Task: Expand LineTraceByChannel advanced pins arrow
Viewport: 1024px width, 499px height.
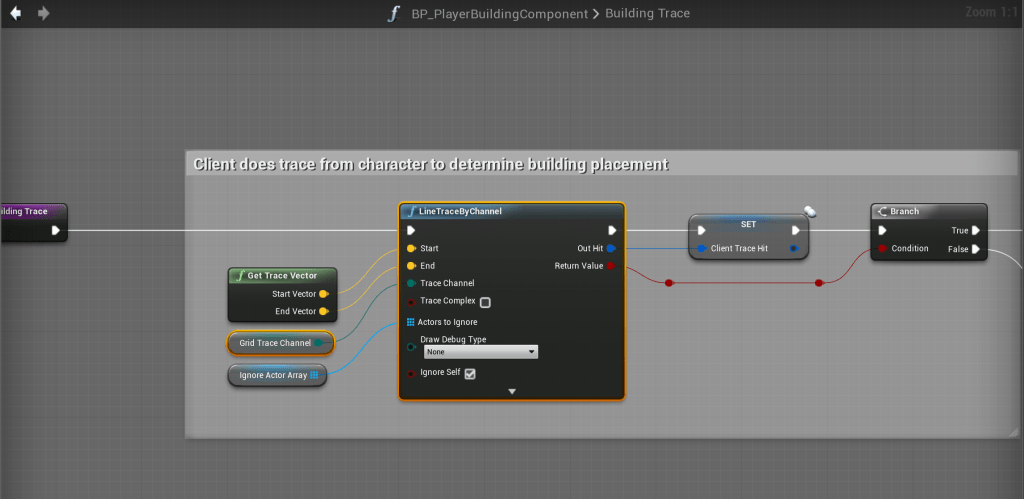Action: (512, 391)
